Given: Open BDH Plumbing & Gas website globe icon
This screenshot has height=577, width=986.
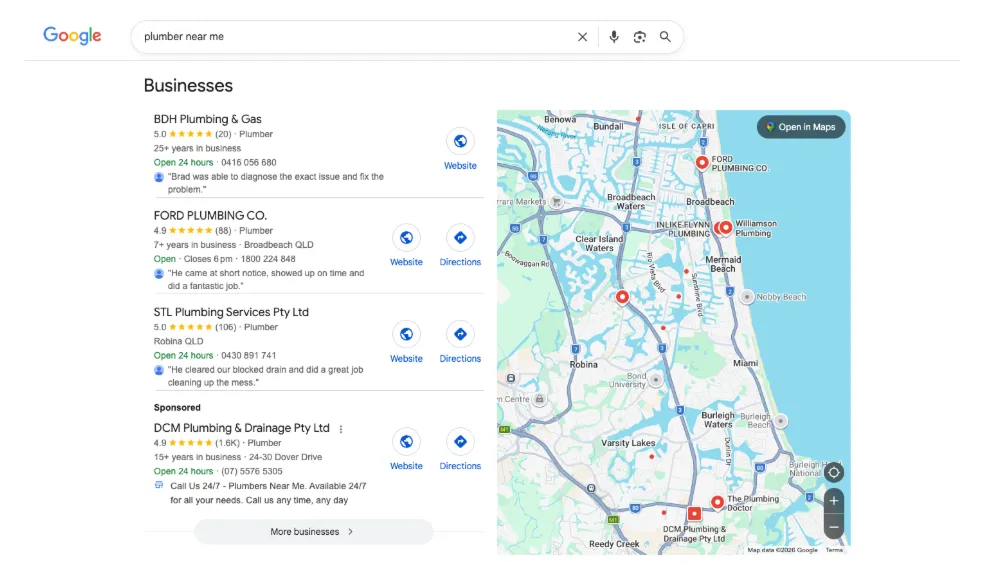Looking at the screenshot, I should 460,141.
